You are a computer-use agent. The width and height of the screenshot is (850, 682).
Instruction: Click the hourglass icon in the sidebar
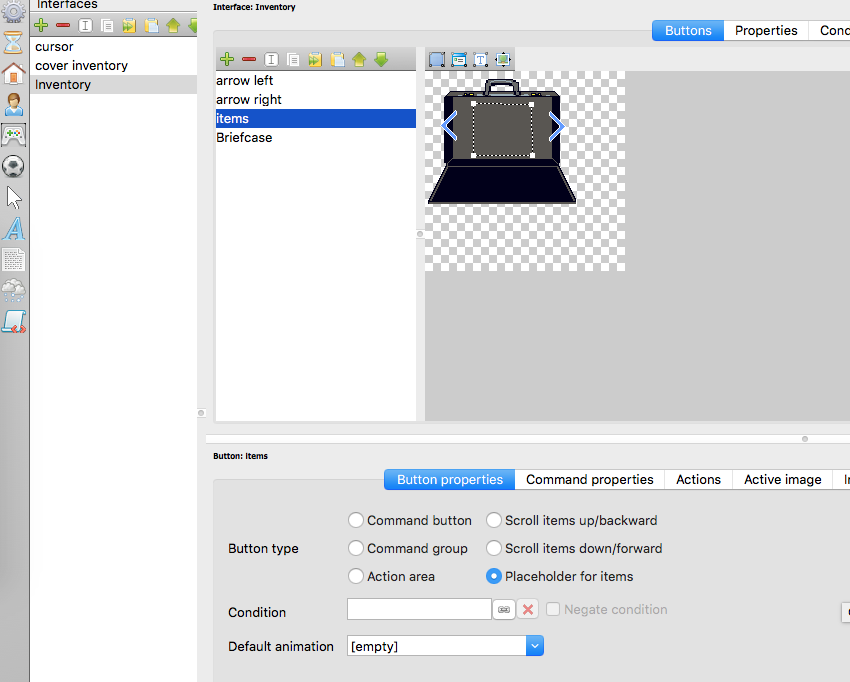14,42
